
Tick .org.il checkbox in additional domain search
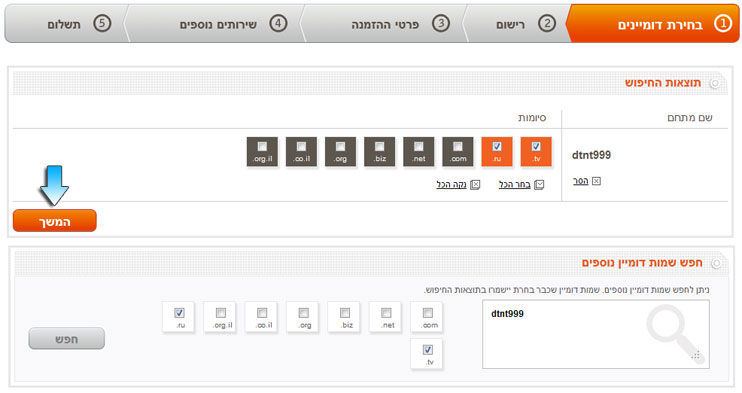pyautogui.click(x=221, y=313)
